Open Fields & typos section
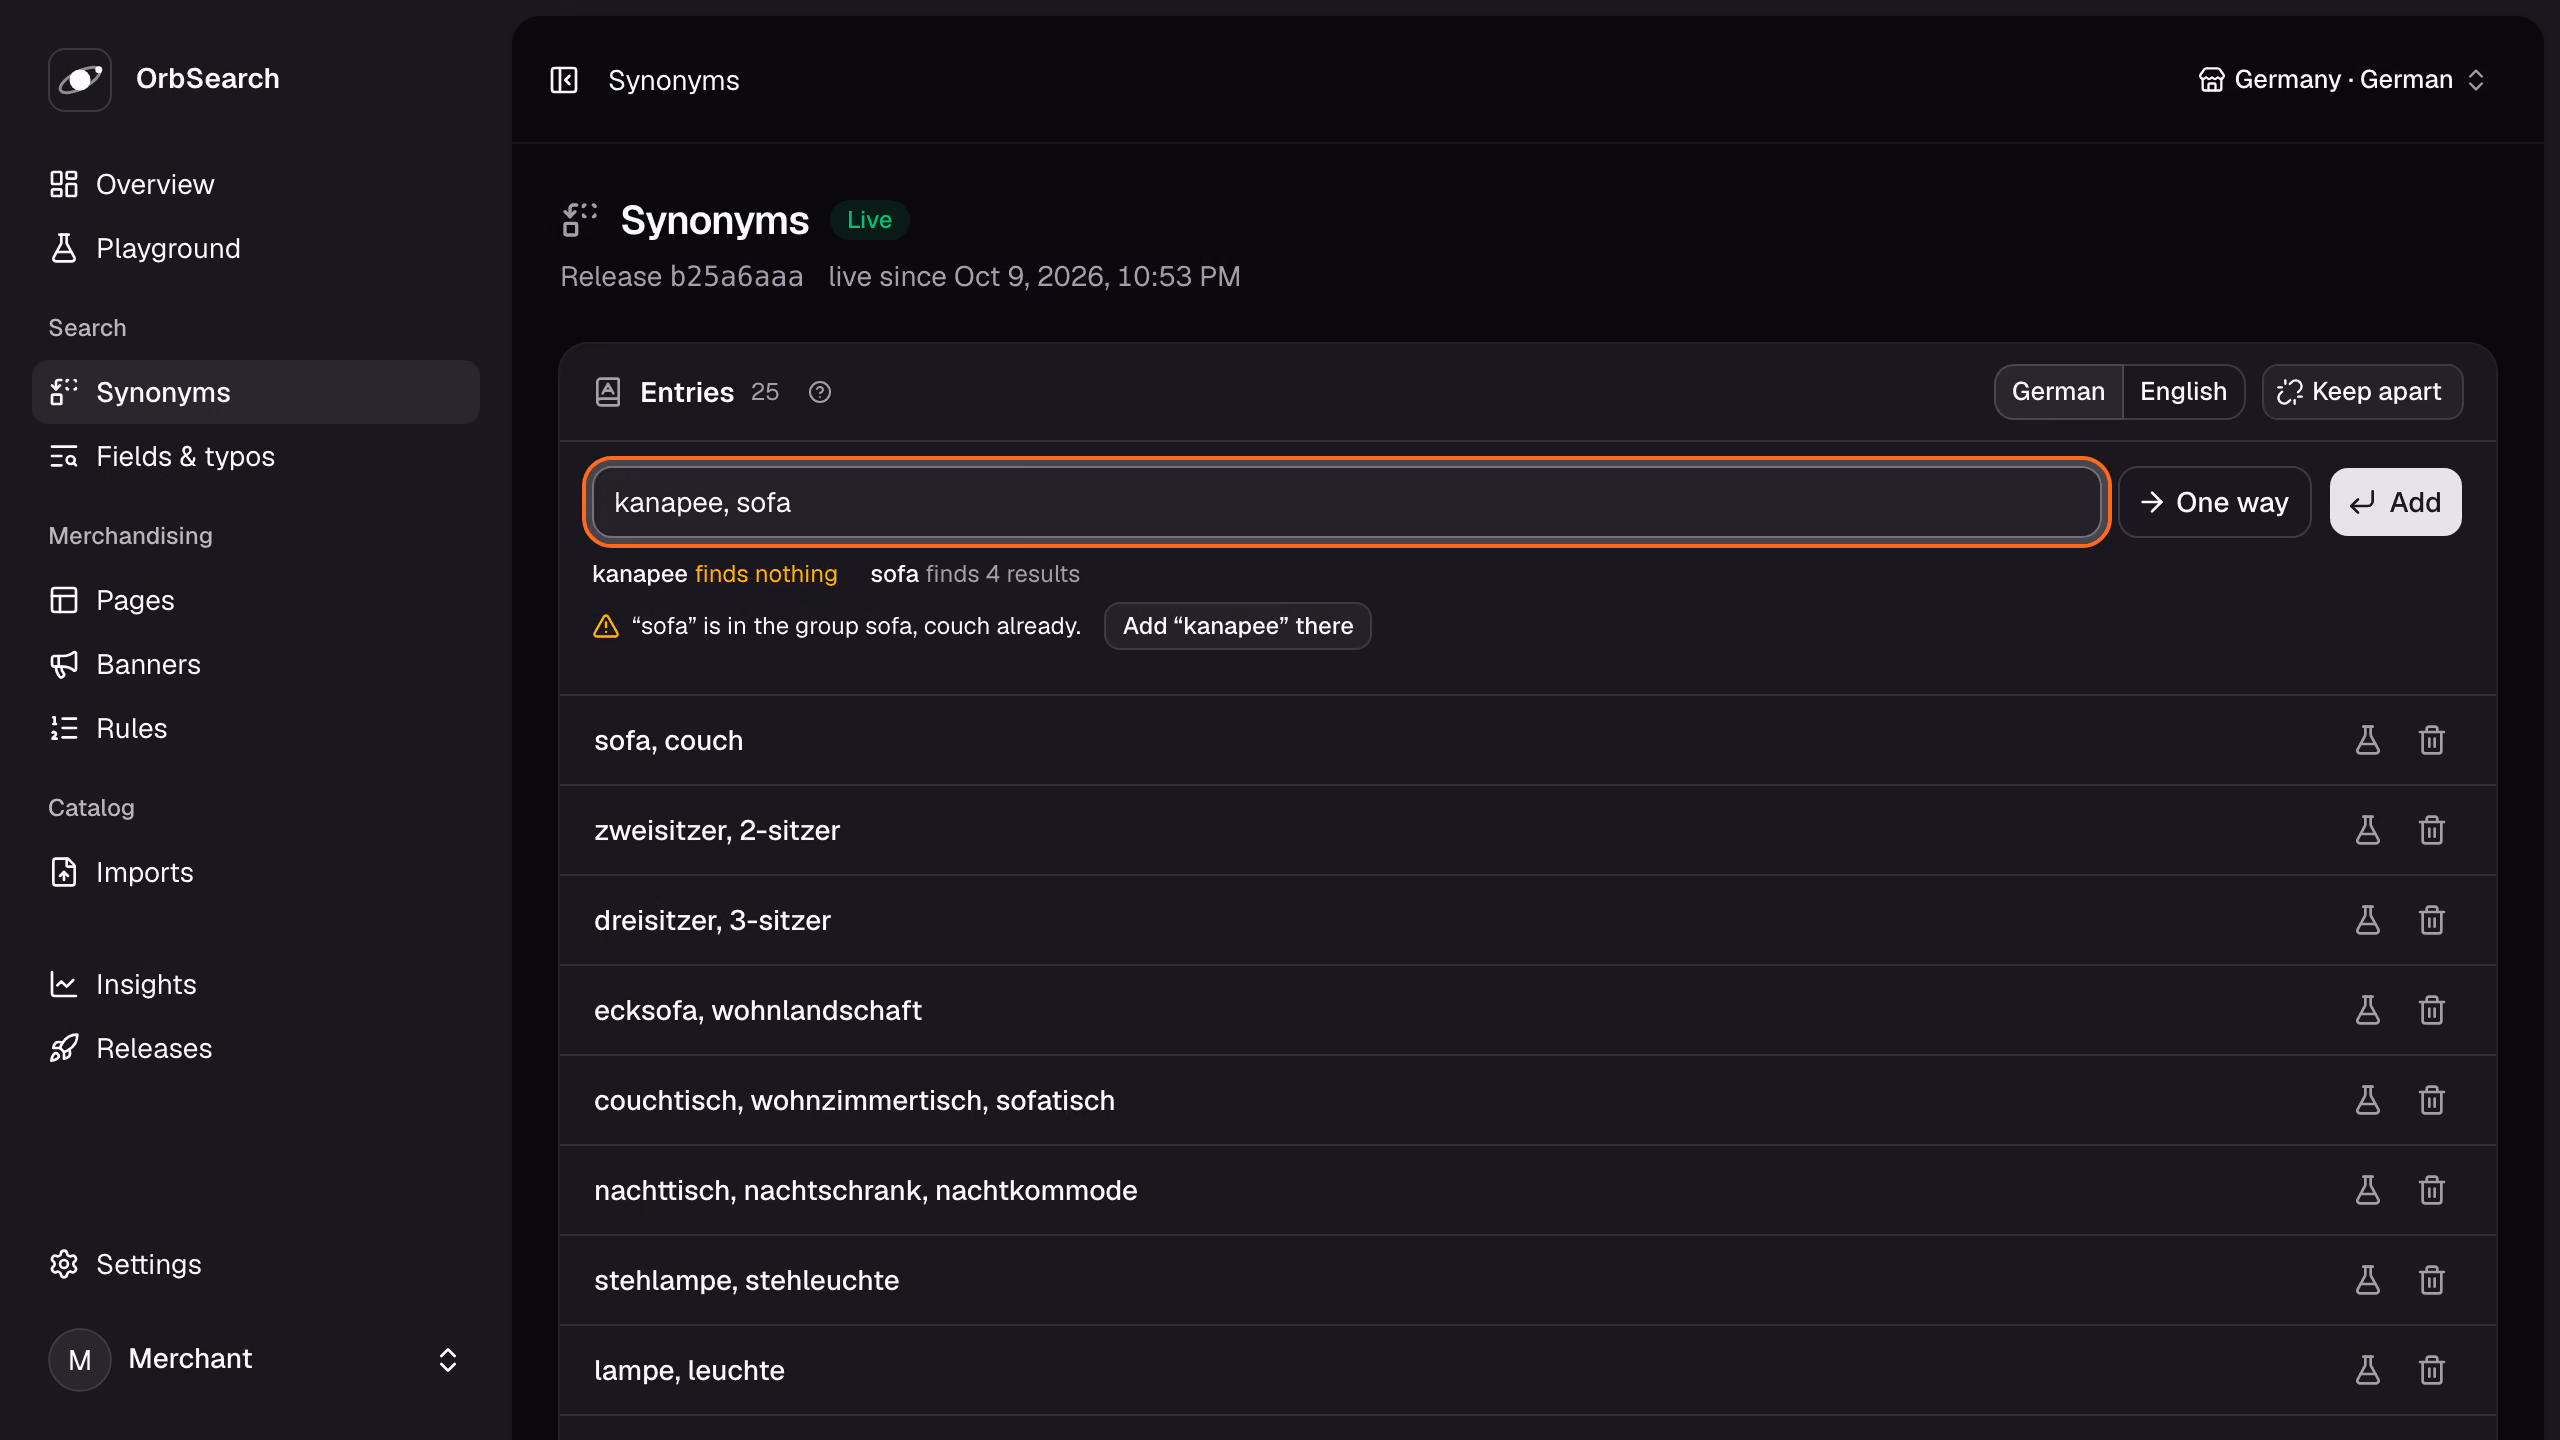Viewport: 2560px width, 1440px height. pyautogui.click(x=256, y=456)
